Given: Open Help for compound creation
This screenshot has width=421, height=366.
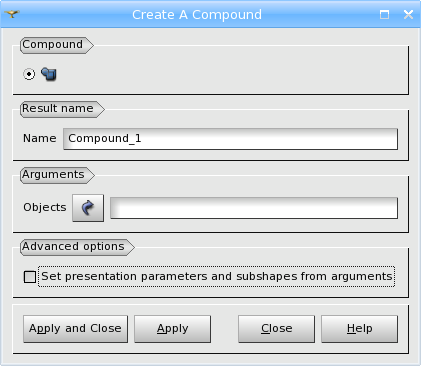Looking at the screenshot, I should point(359,329).
